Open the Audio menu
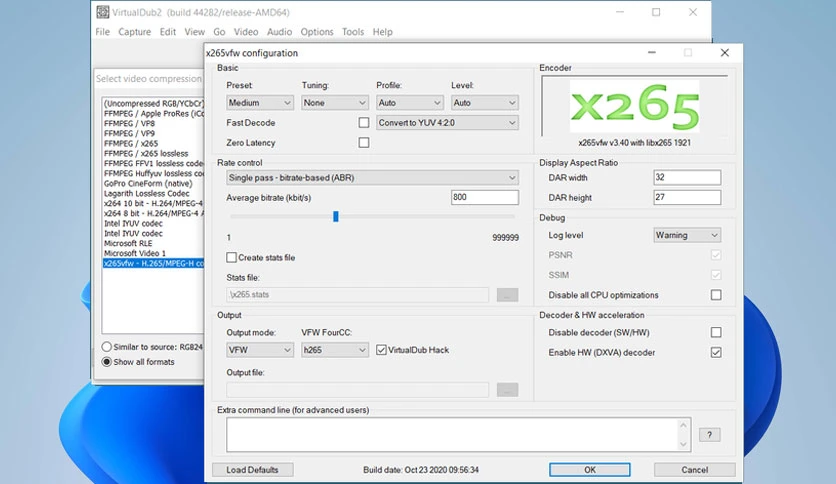 click(279, 31)
